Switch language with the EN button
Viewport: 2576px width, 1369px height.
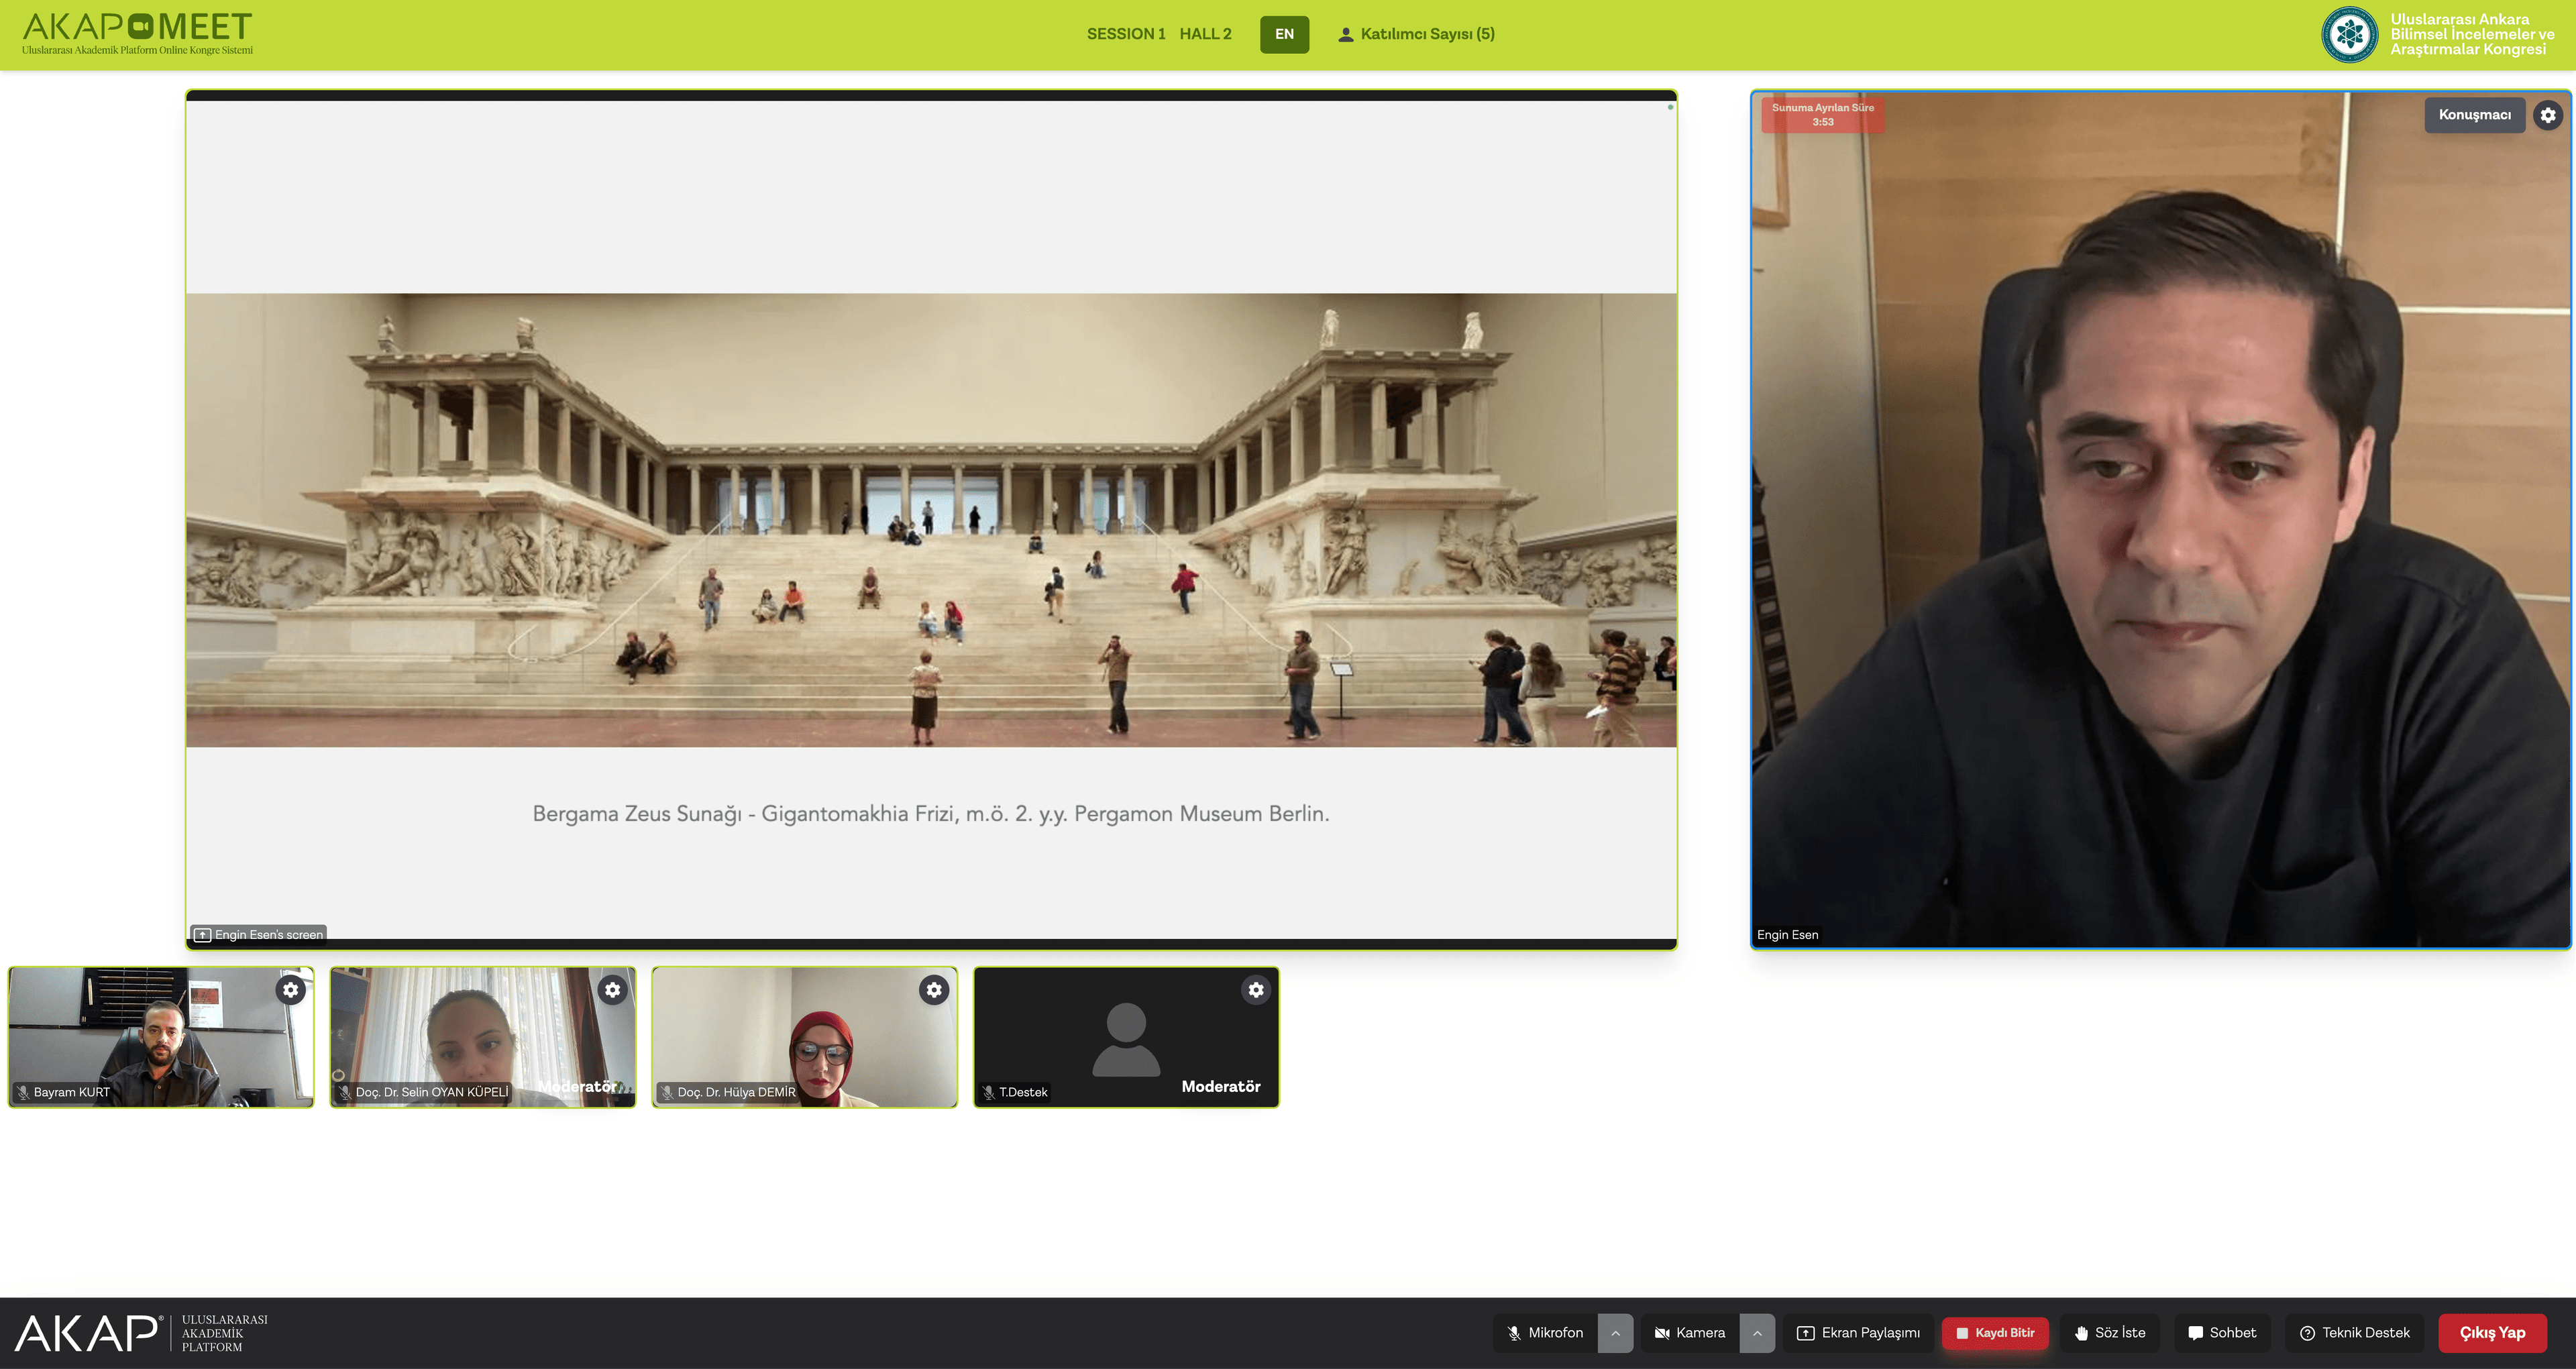click(1284, 34)
